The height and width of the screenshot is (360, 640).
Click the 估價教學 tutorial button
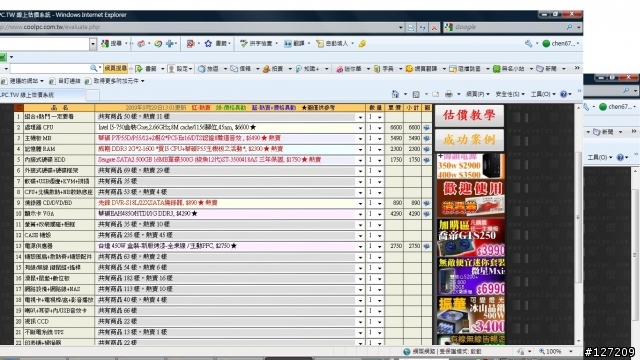coord(469,116)
